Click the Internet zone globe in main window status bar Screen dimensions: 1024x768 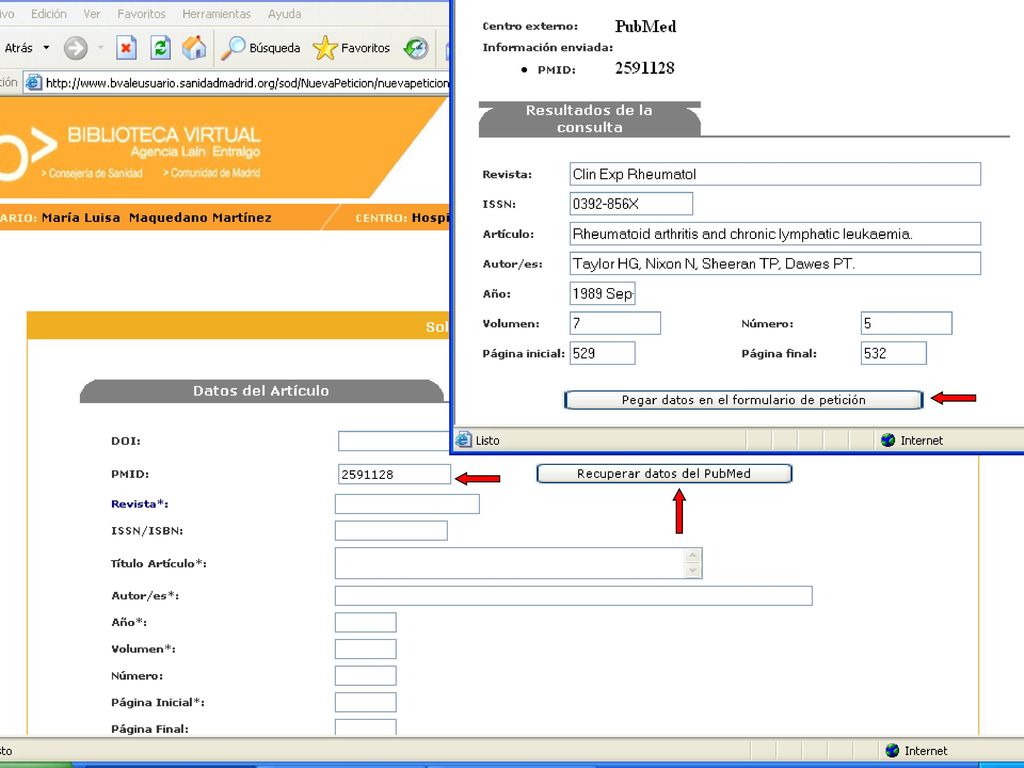pos(892,750)
